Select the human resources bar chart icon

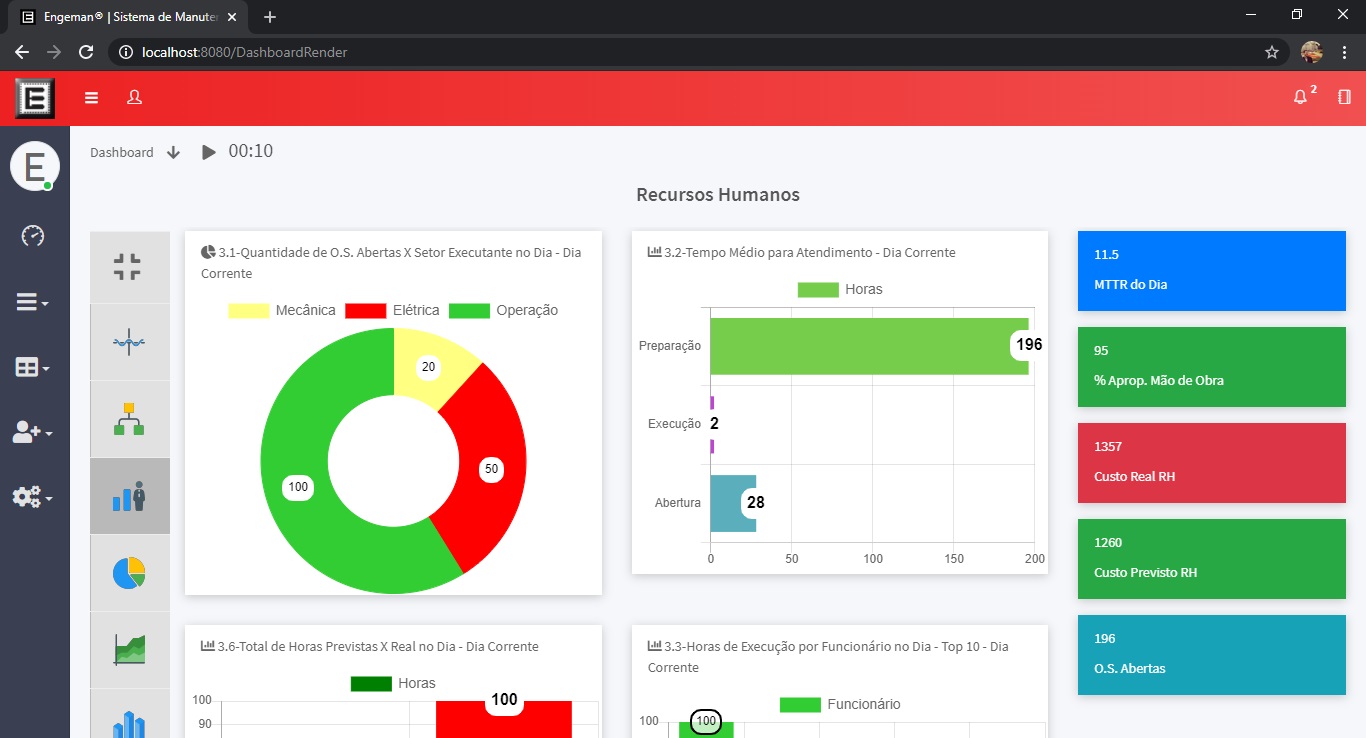click(129, 496)
